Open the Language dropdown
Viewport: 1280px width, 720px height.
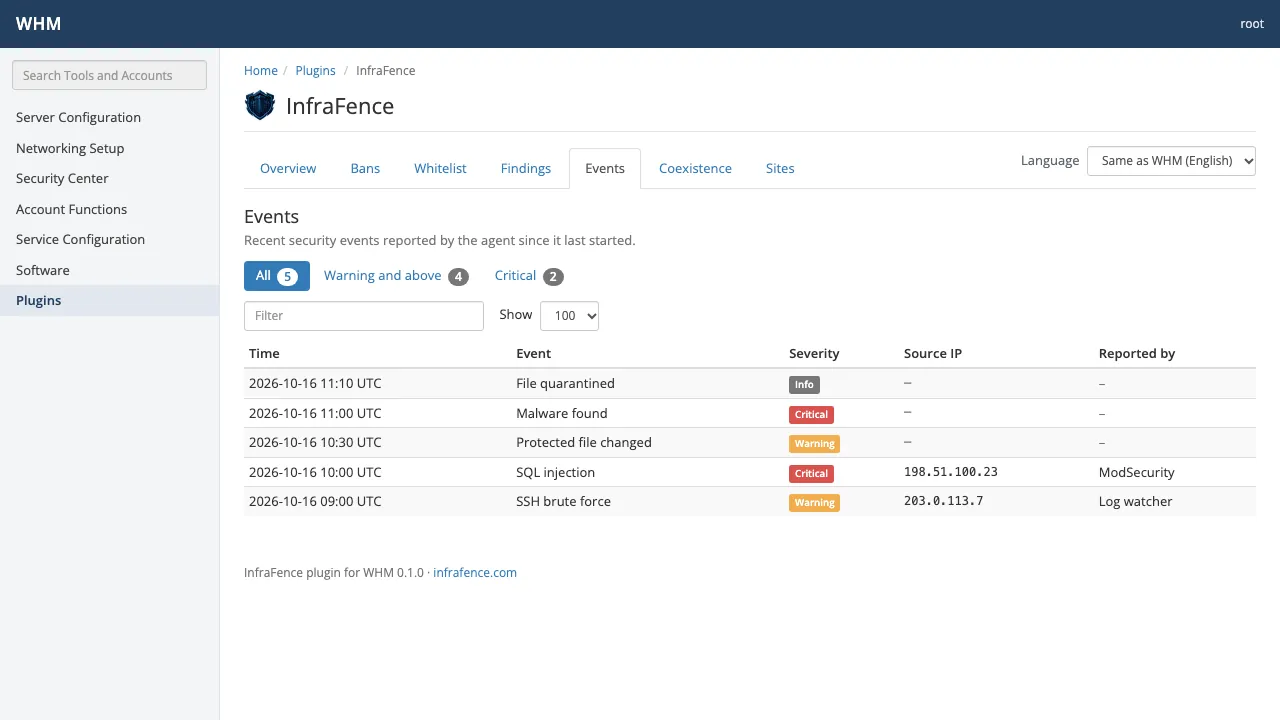(1171, 161)
